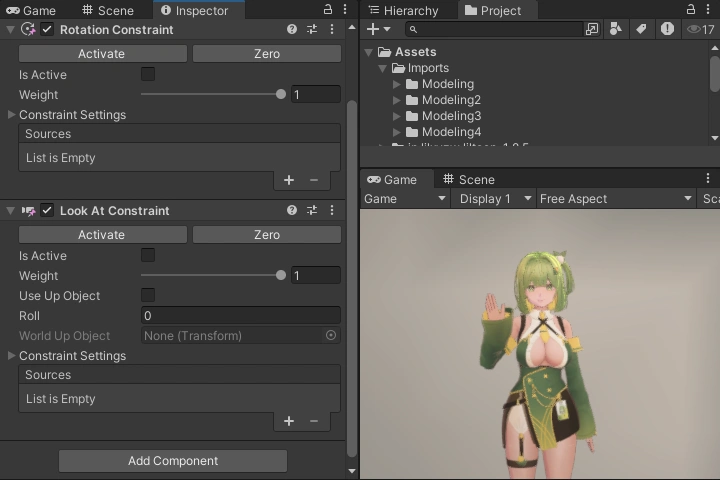This screenshot has width=720, height=480.
Task: Open Look At Constraint three-dot context menu
Action: click(x=332, y=210)
